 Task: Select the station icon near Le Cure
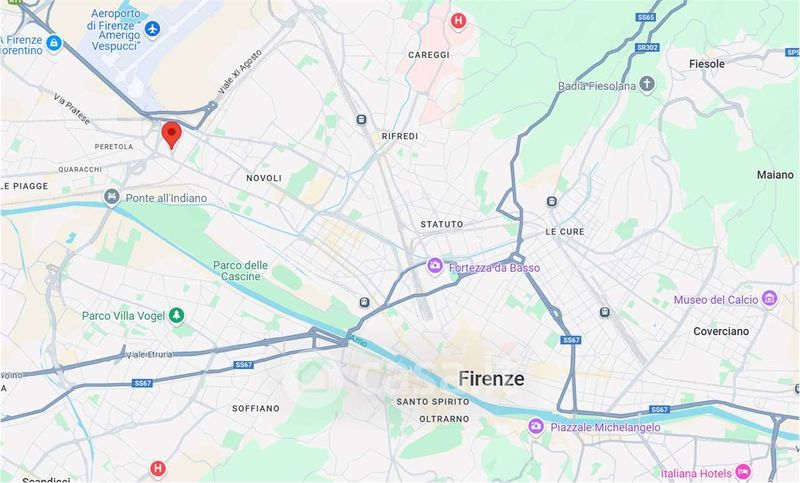pyautogui.click(x=552, y=201)
